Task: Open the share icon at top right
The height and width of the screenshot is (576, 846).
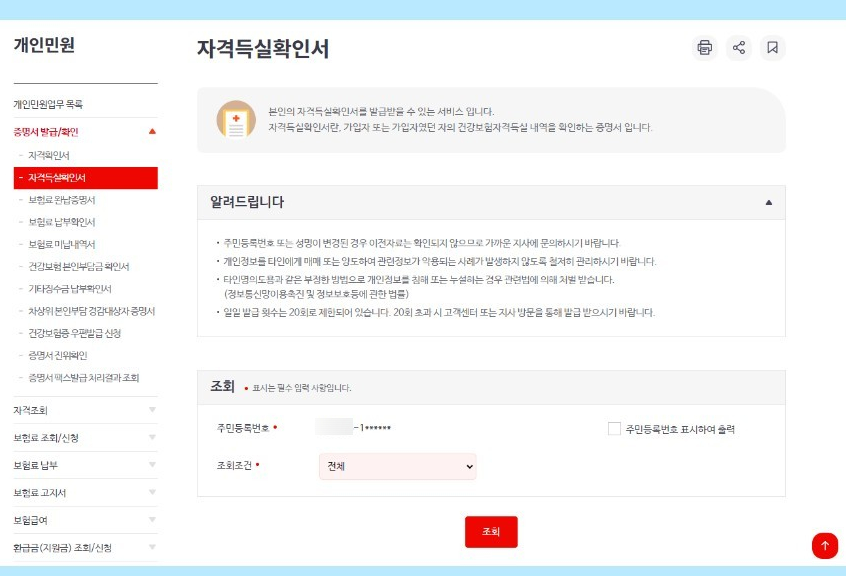Action: pos(739,47)
